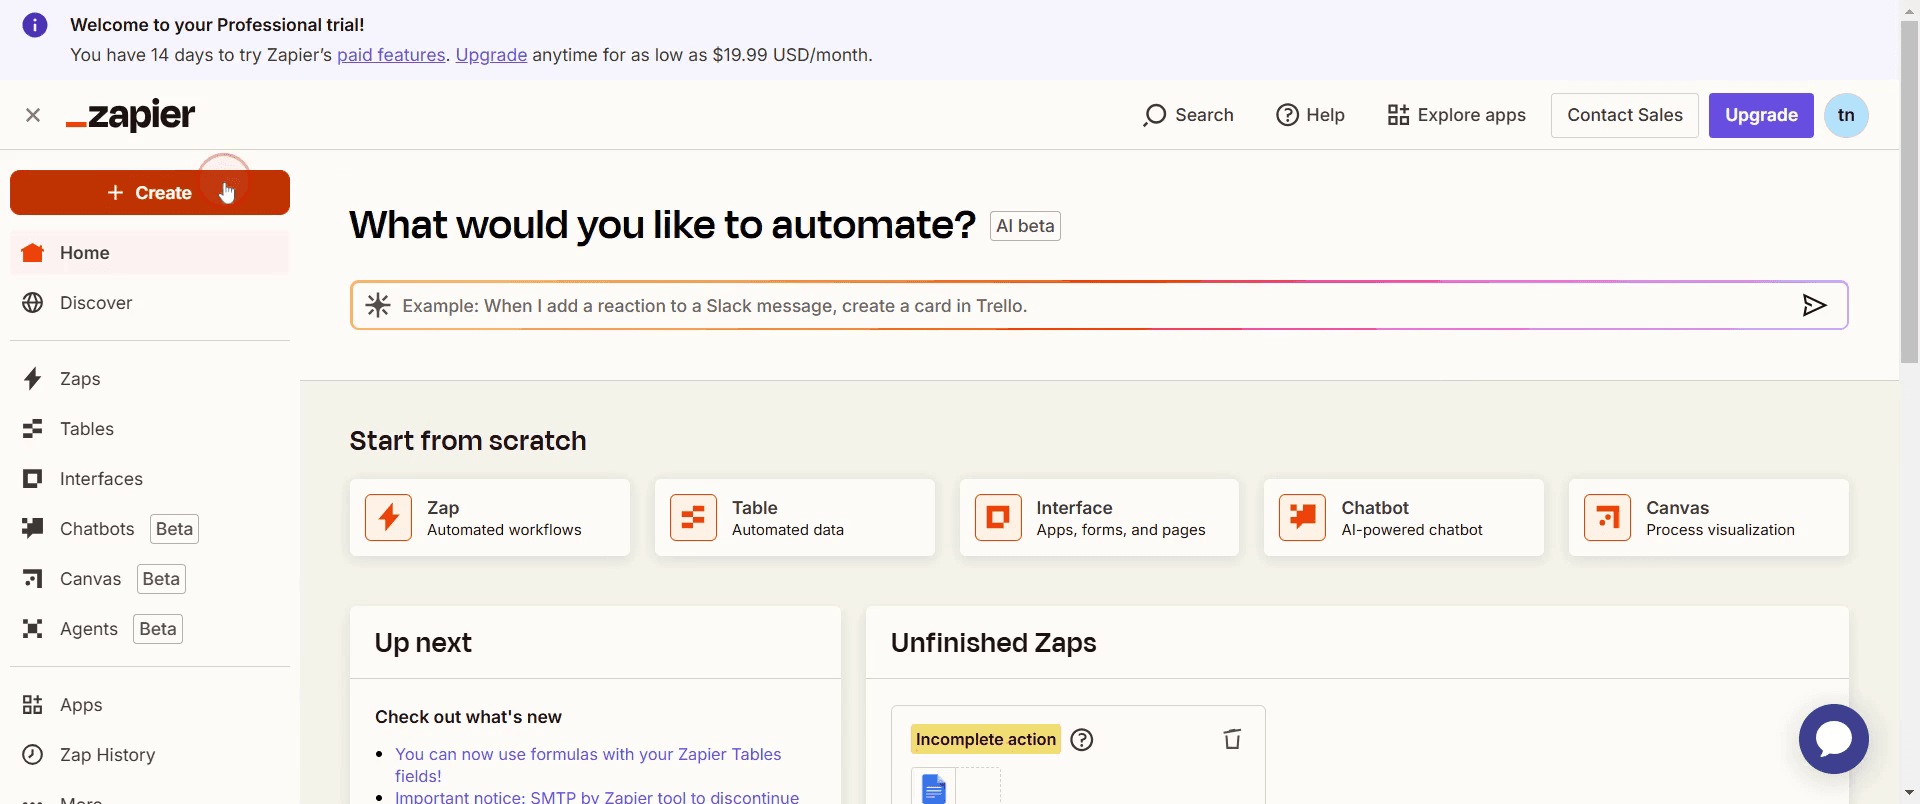Go to Tables in the sidebar

pyautogui.click(x=150, y=429)
